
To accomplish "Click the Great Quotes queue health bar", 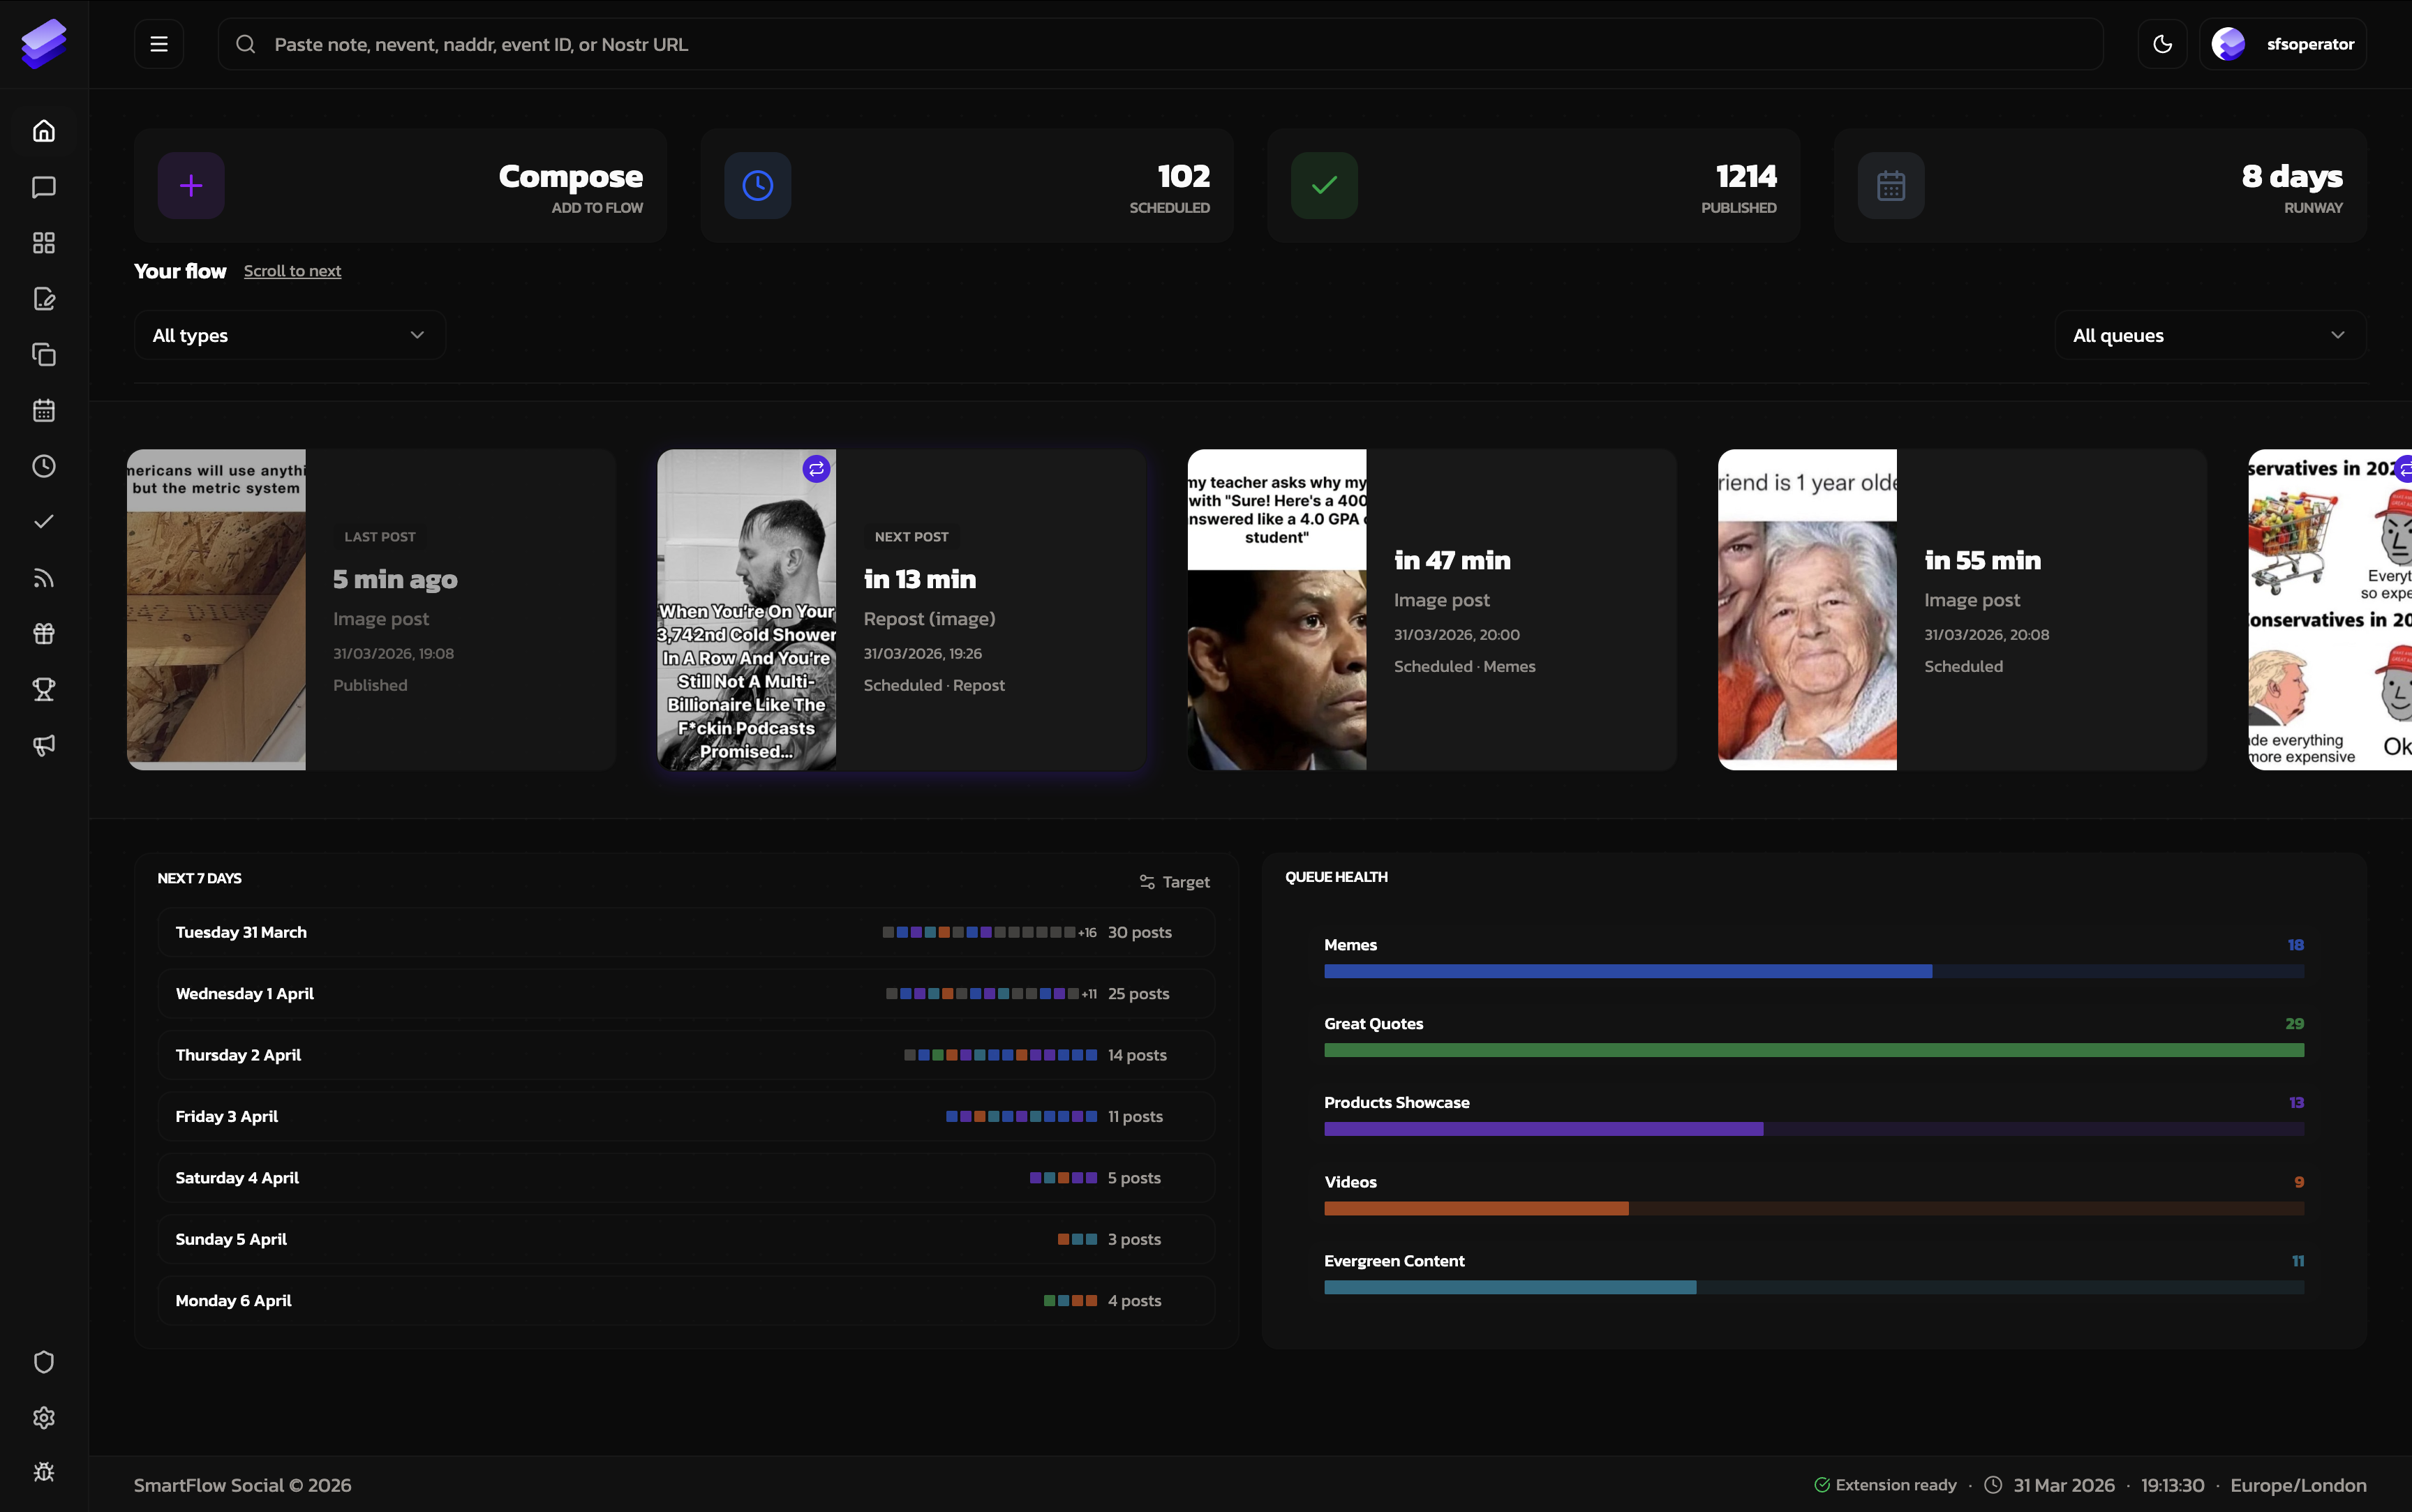I will (x=1813, y=1049).
